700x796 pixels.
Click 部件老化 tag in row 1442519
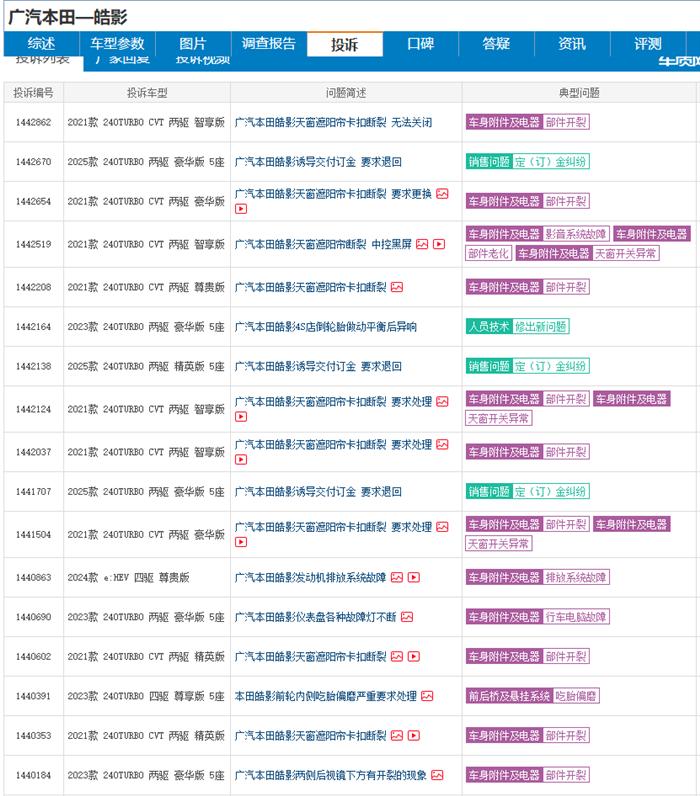pos(488,253)
